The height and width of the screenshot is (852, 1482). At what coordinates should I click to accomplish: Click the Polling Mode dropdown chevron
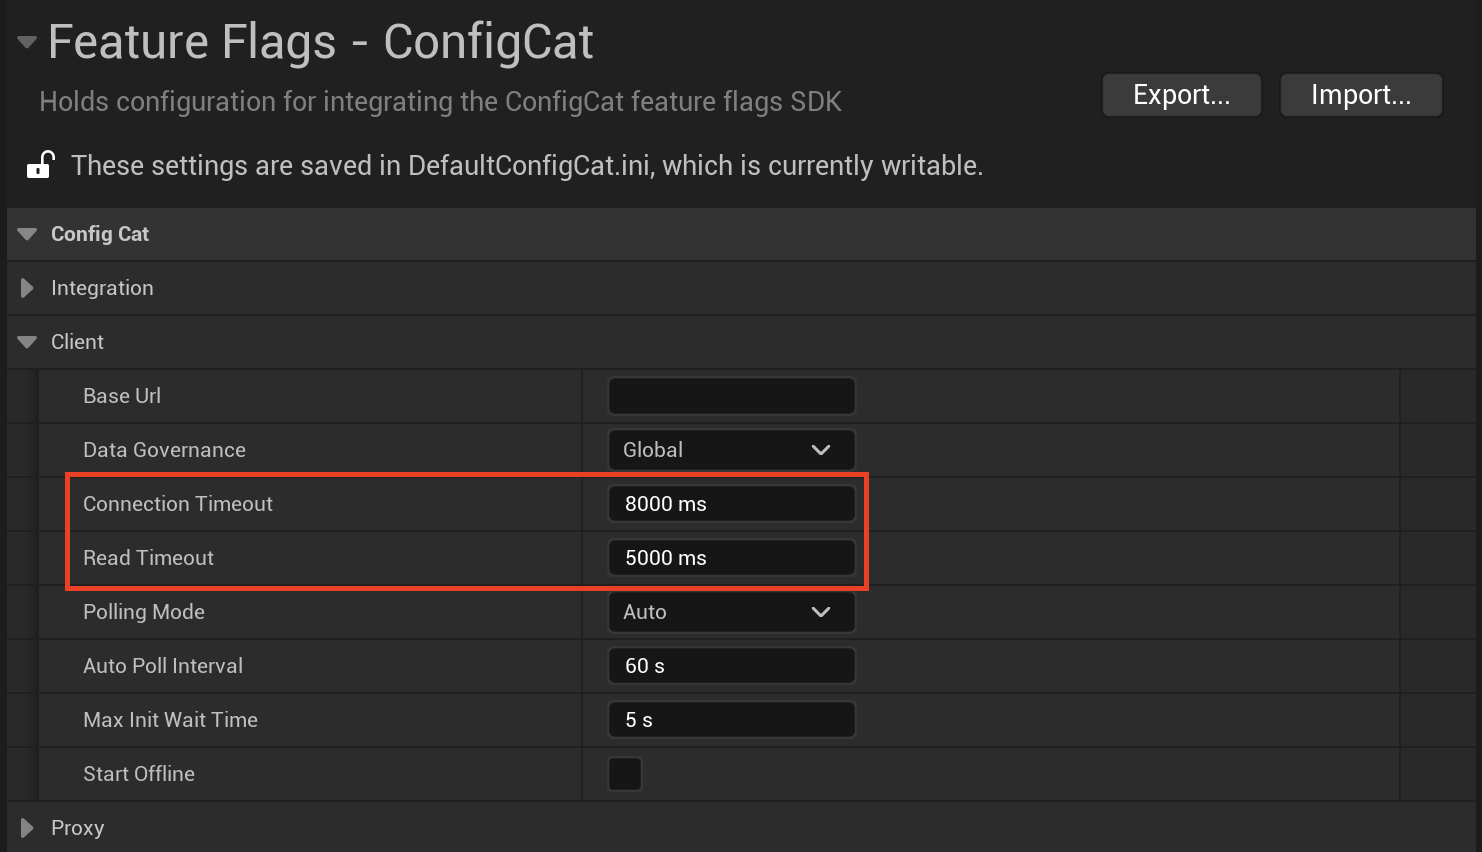[820, 611]
